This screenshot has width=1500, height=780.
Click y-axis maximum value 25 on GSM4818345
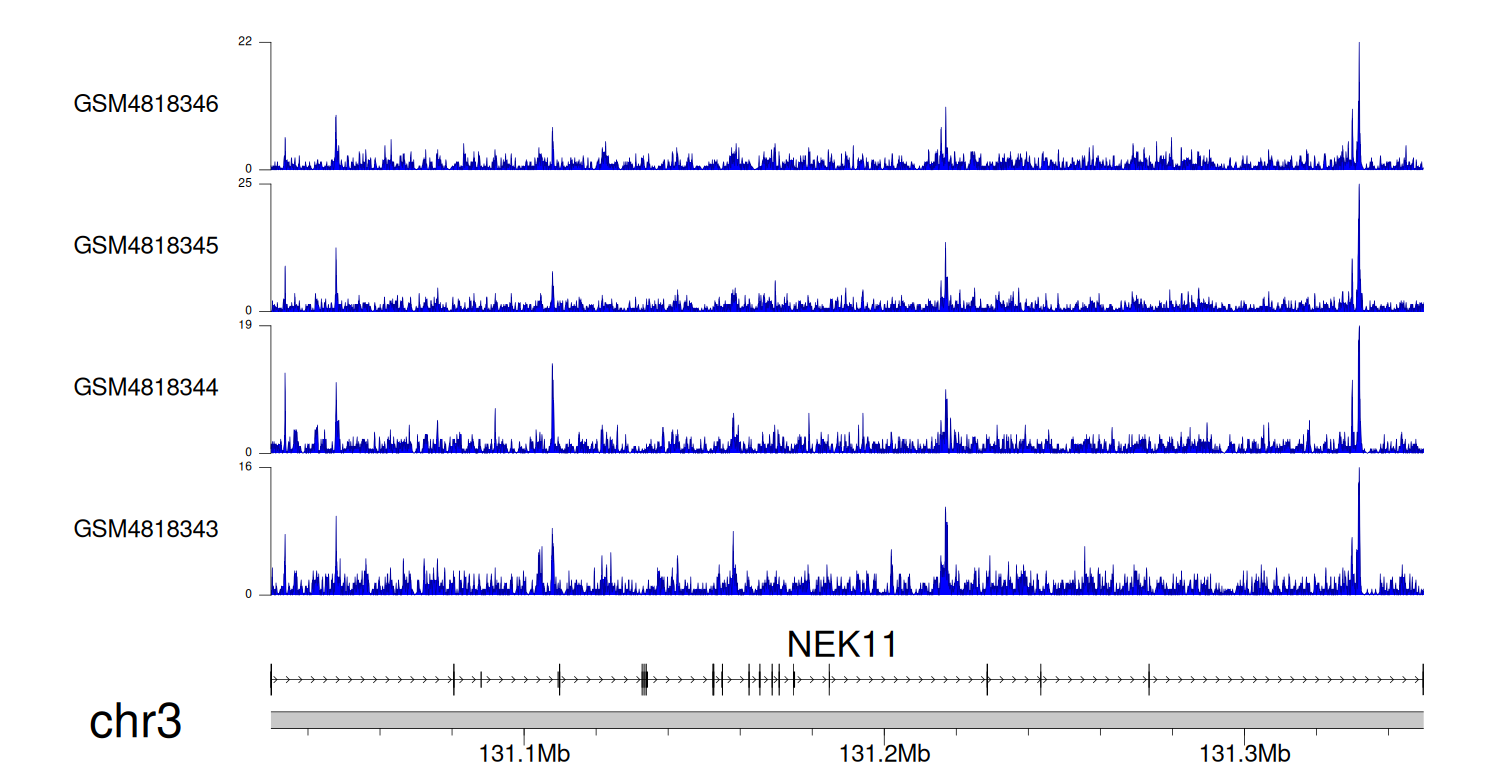coord(244,184)
